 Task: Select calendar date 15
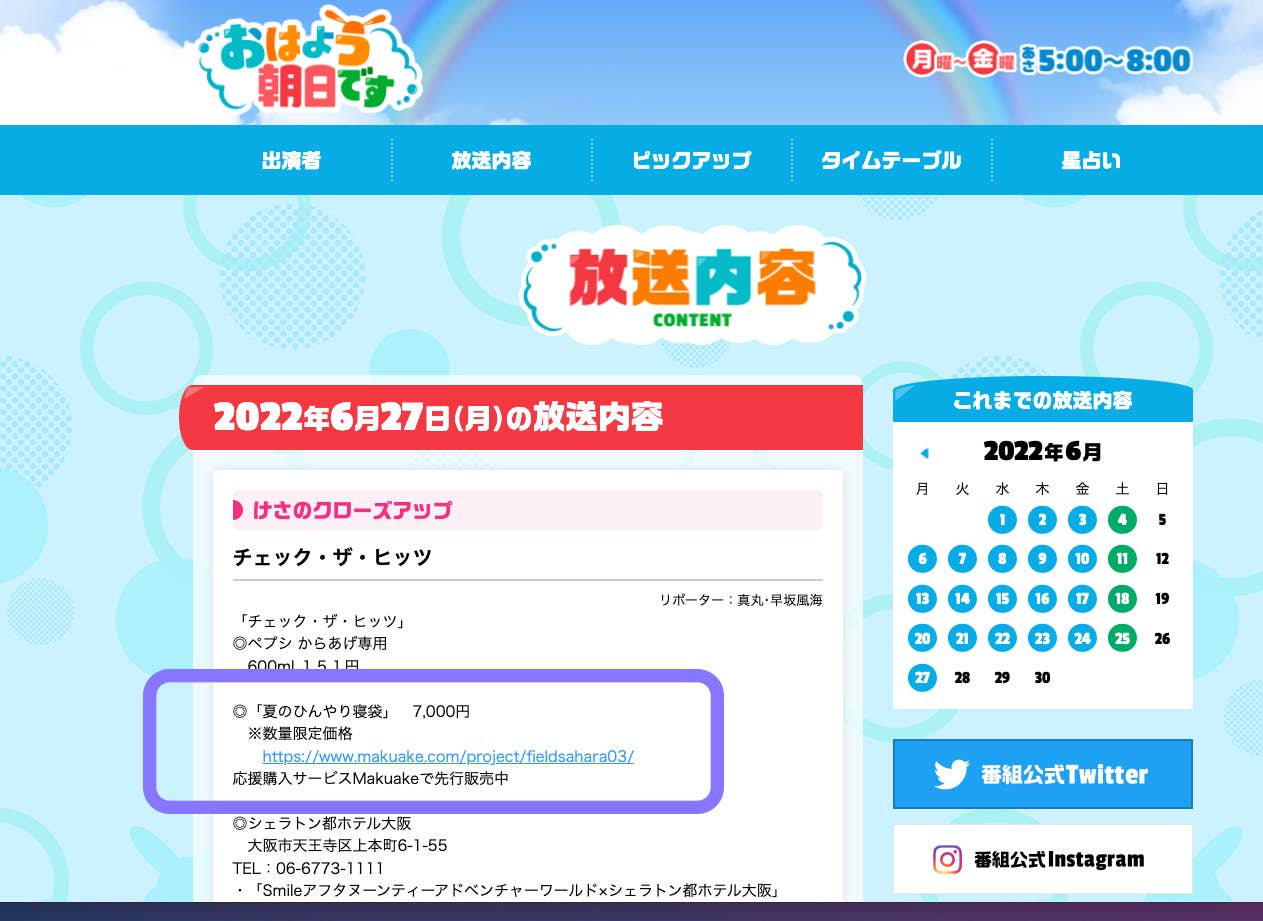1002,598
